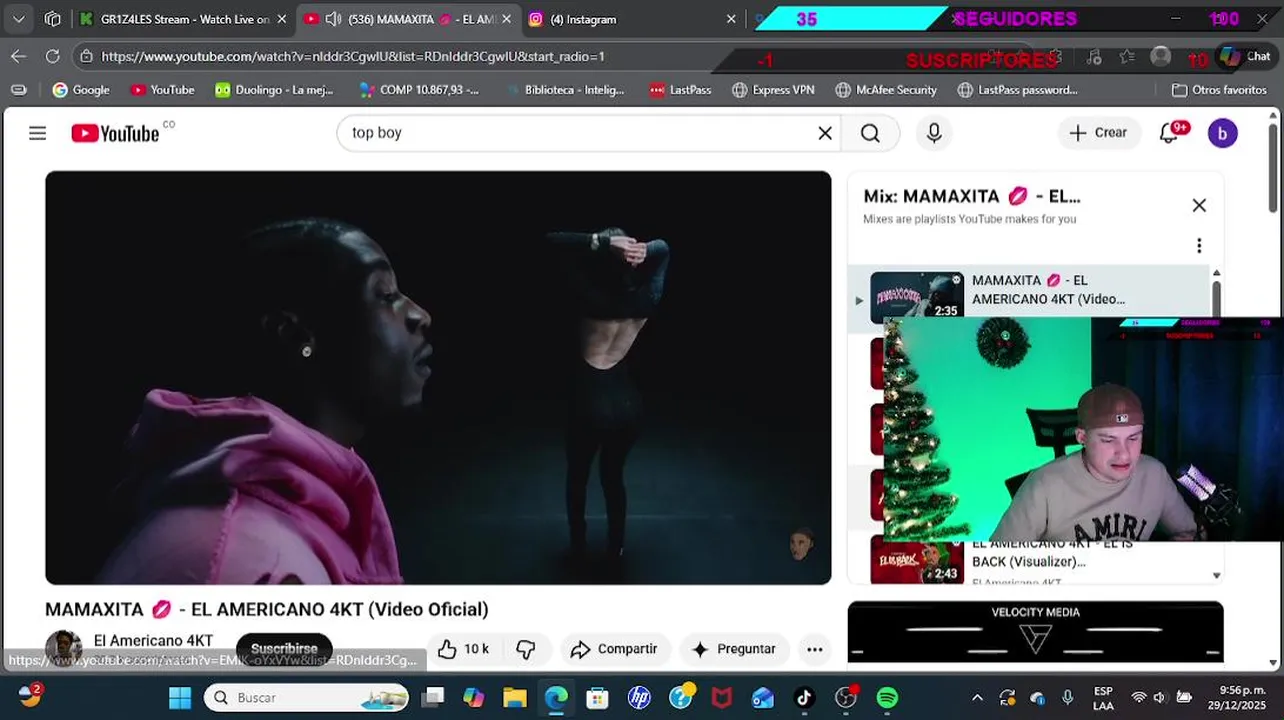This screenshot has height=720, width=1284.
Task: Open the tab search dropdown arrow
Action: click(x=18, y=19)
